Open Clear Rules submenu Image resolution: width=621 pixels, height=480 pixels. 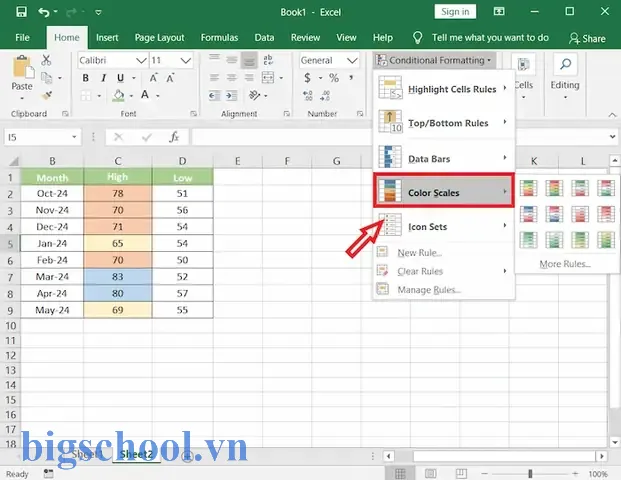[x=444, y=271]
